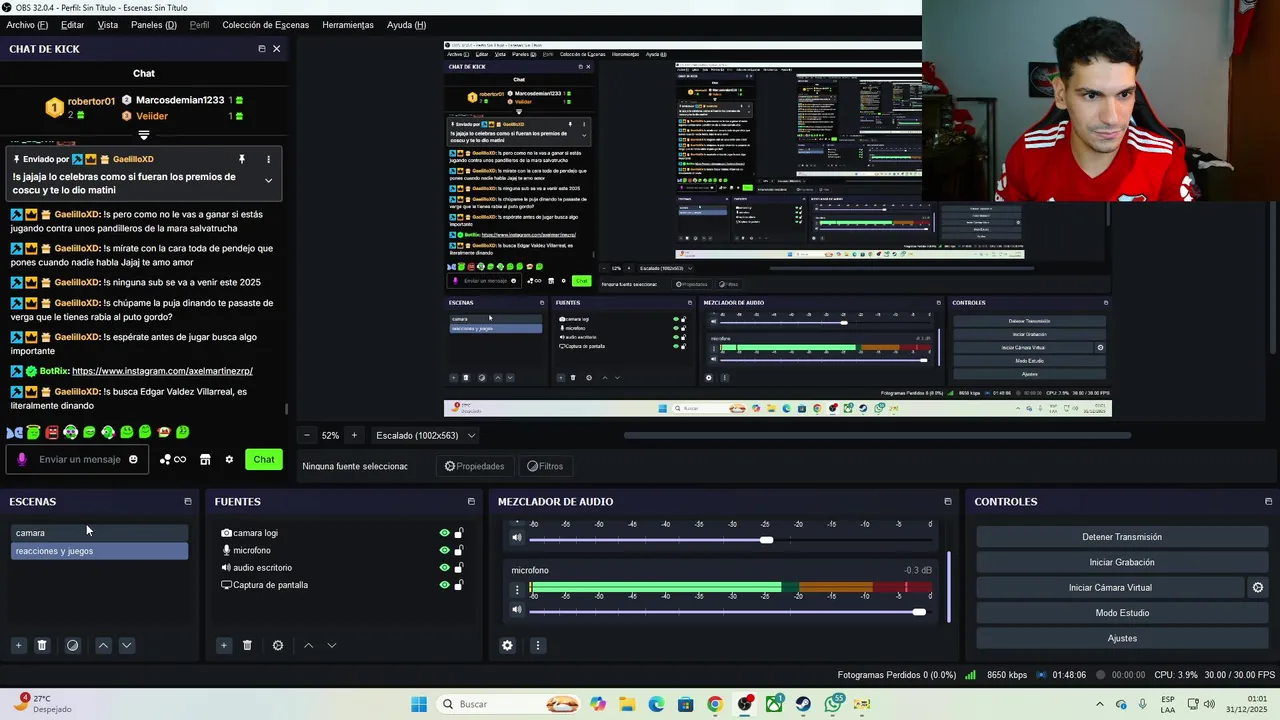The height and width of the screenshot is (720, 1280).
Task: Hide the Captura de pantalla source
Action: 444,585
